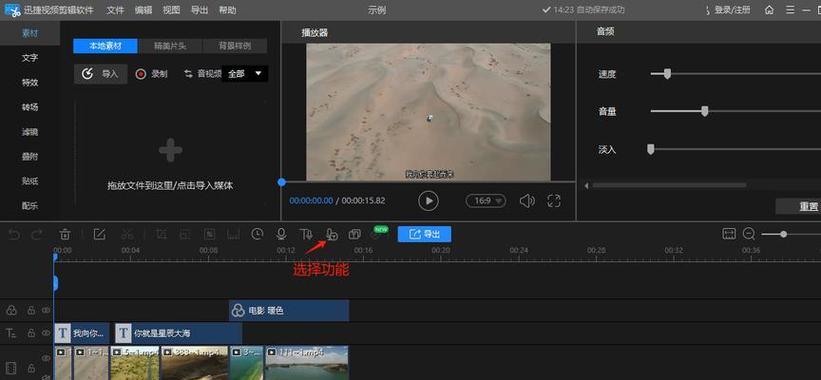The height and width of the screenshot is (380, 821).
Task: Select the 你就是星辰大海 text clip
Action: [179, 333]
